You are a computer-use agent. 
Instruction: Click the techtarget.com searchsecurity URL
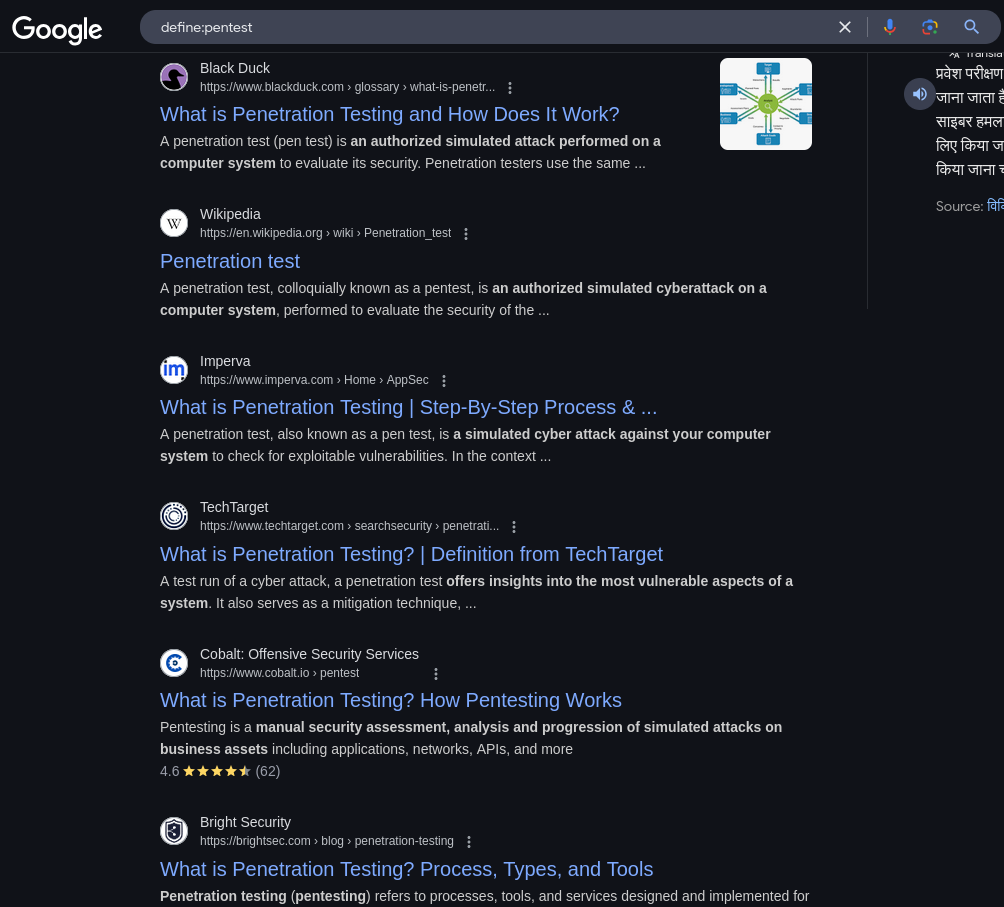tap(349, 526)
